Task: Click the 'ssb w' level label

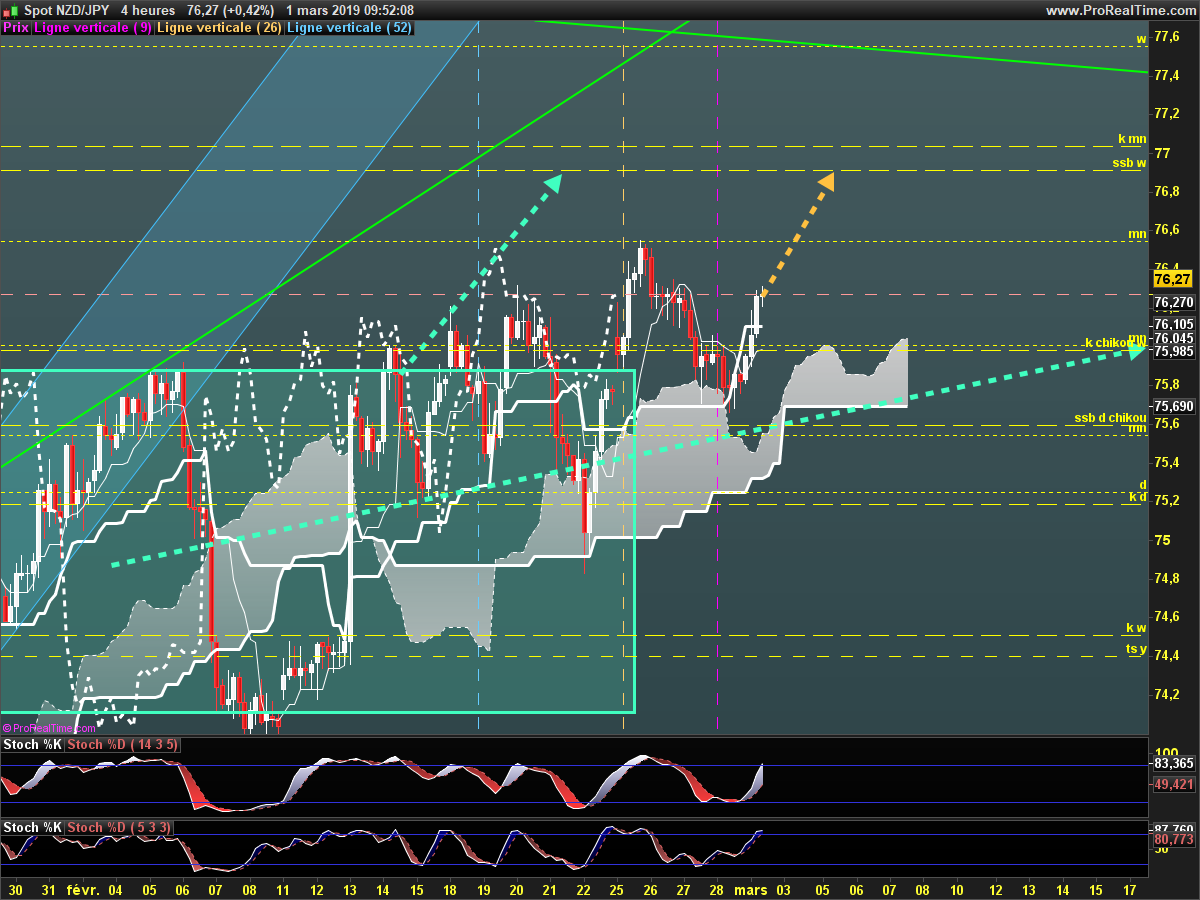Action: click(1130, 162)
